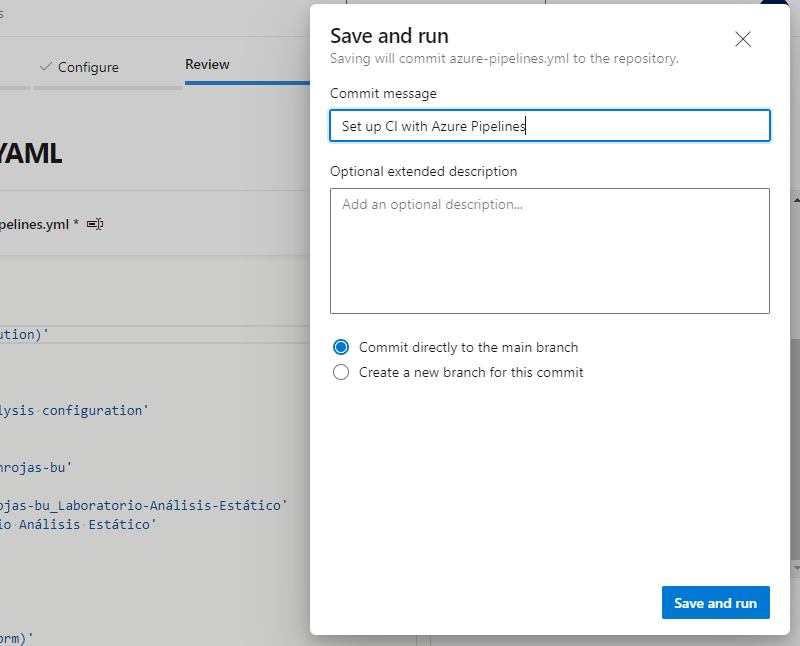Click the rename icon beside pipelines.yml
The image size is (800, 646).
(x=95, y=224)
